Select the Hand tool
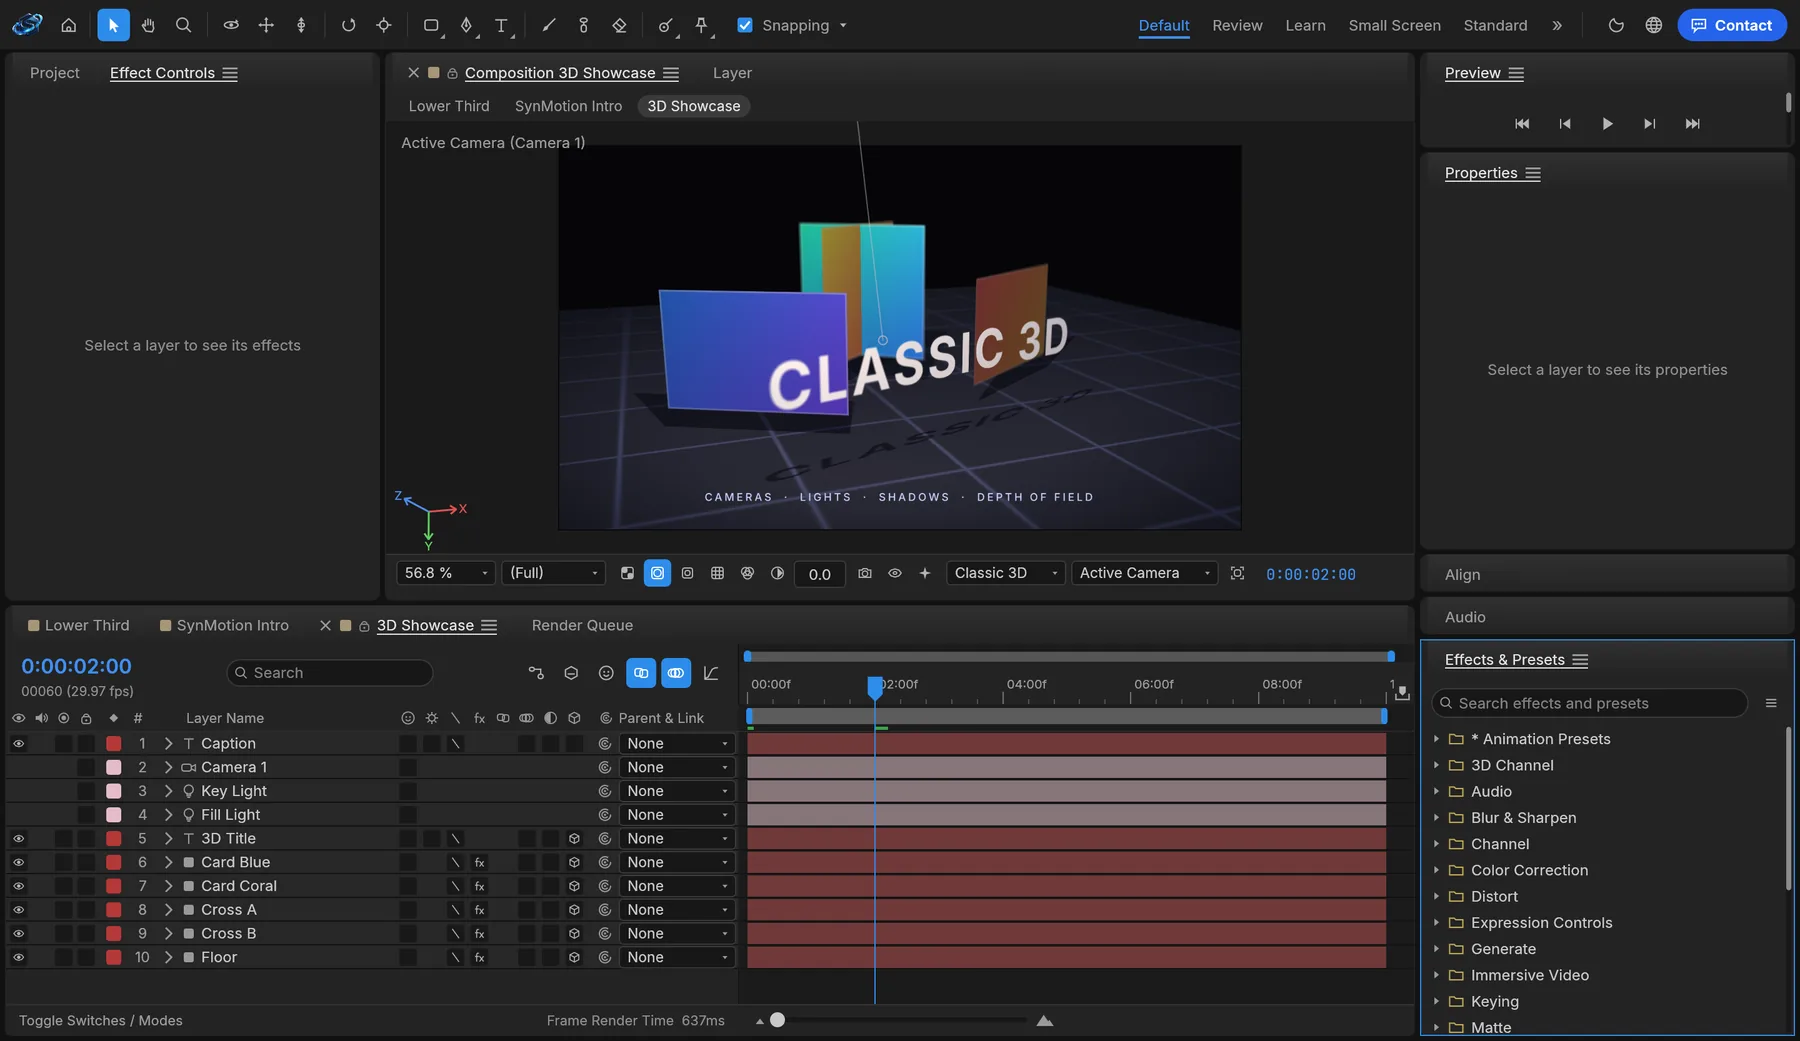The image size is (1800, 1041). coord(148,25)
